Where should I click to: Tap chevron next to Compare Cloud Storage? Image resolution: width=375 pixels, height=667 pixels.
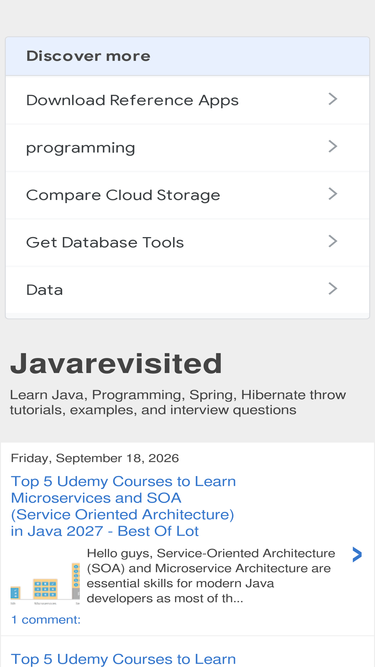pos(333,194)
